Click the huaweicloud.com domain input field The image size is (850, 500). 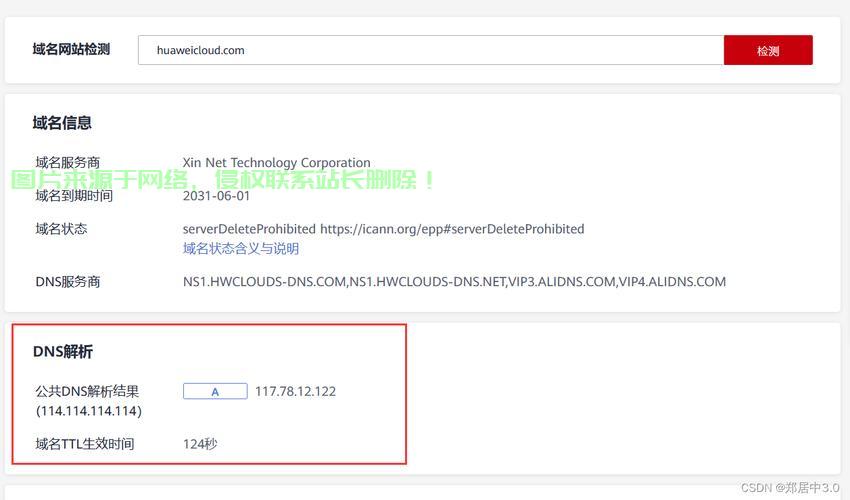pyautogui.click(x=430, y=50)
